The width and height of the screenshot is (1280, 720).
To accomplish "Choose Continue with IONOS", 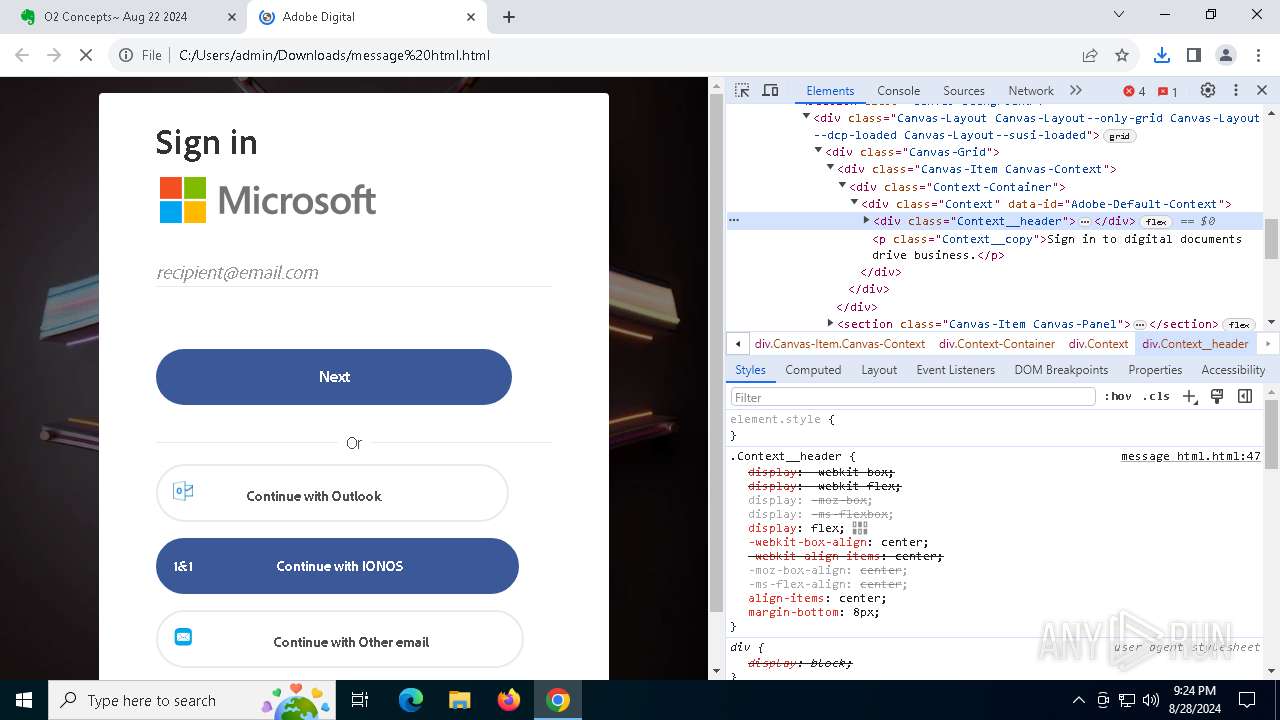I will point(337,566).
